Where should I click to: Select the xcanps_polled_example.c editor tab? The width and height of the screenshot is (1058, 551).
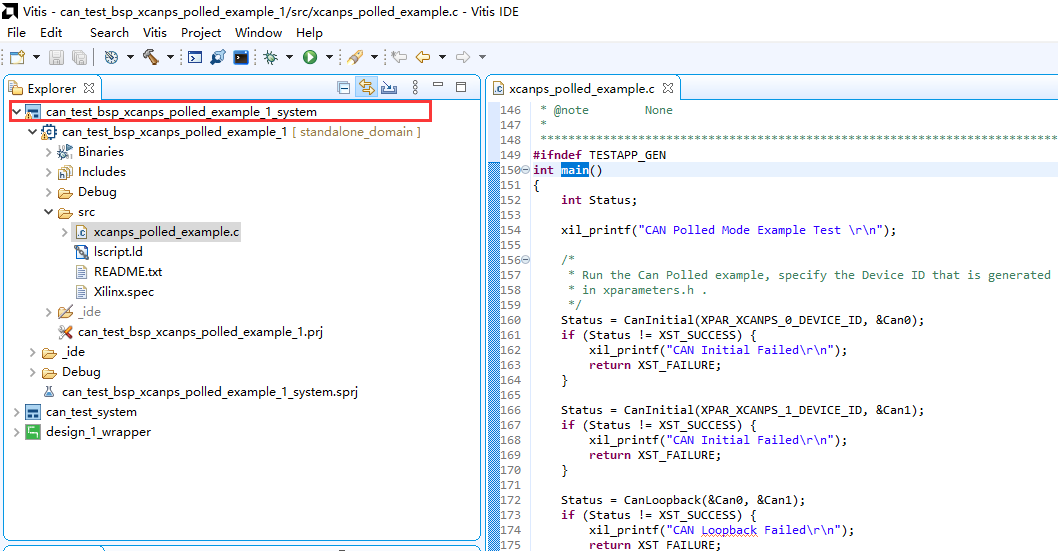pos(582,88)
